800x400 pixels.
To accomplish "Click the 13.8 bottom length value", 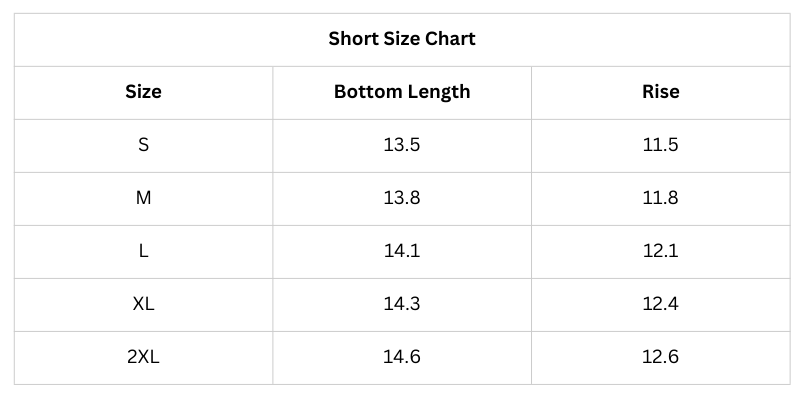I will point(402,198).
